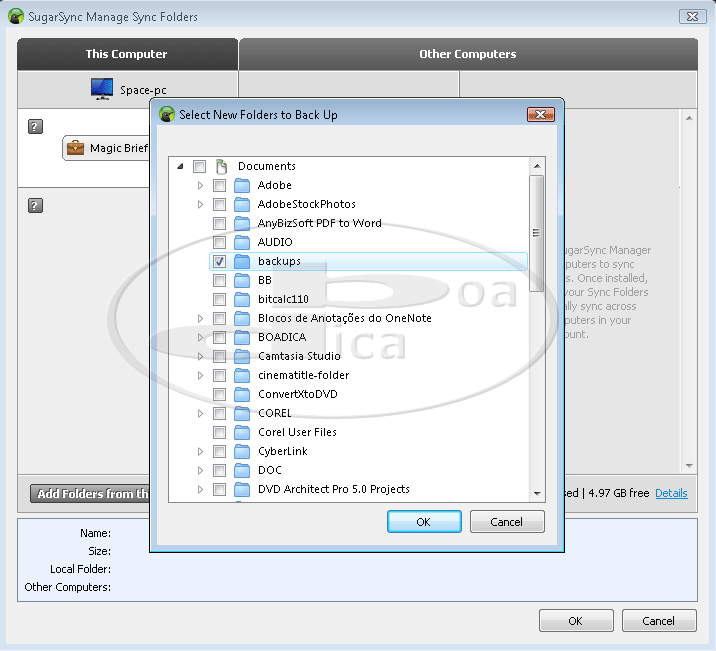Expand the DOC folder node

[200, 471]
